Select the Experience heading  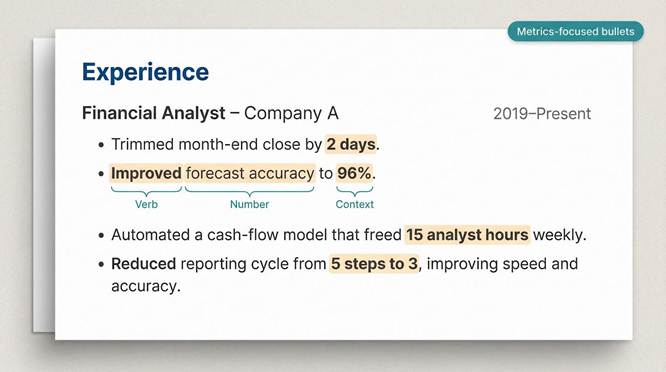[x=145, y=72]
